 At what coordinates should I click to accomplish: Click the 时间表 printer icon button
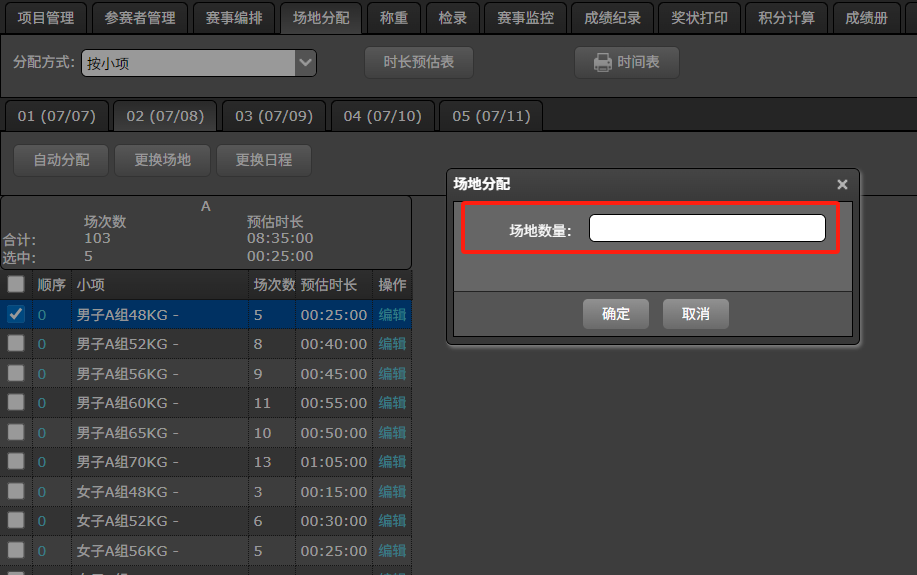[627, 62]
